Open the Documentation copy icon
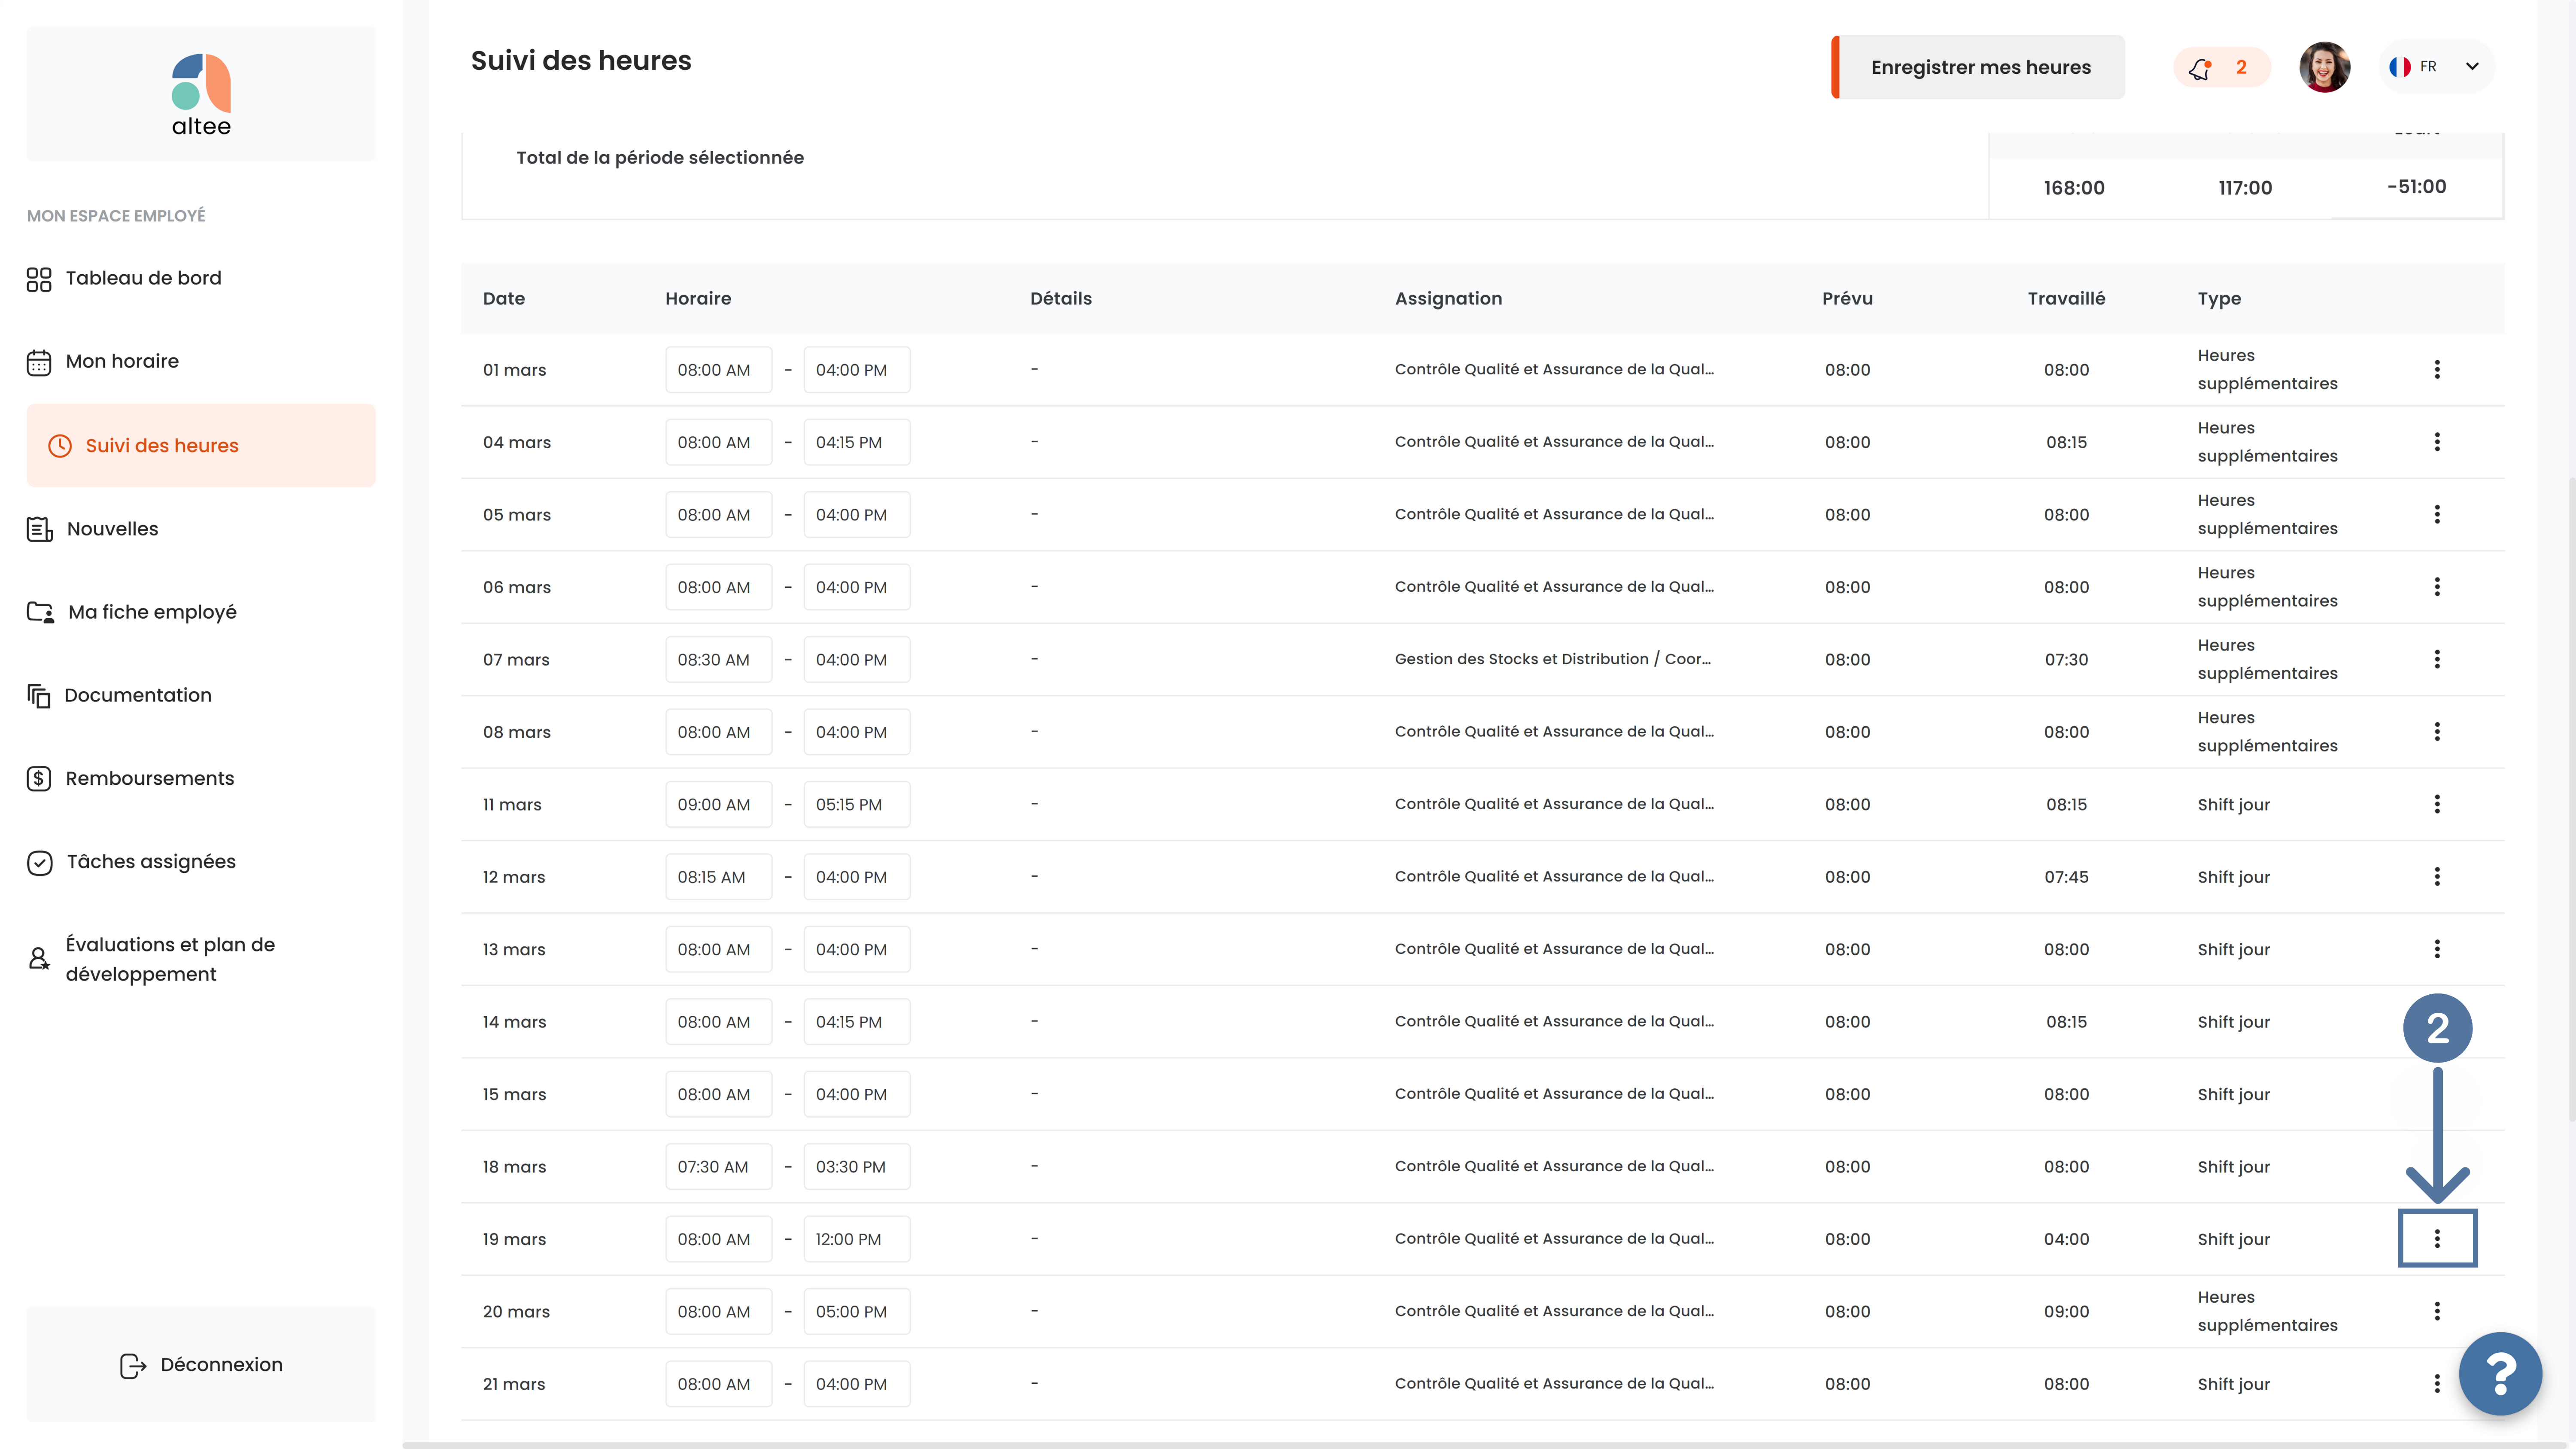The height and width of the screenshot is (1449, 2576). coord(39,695)
